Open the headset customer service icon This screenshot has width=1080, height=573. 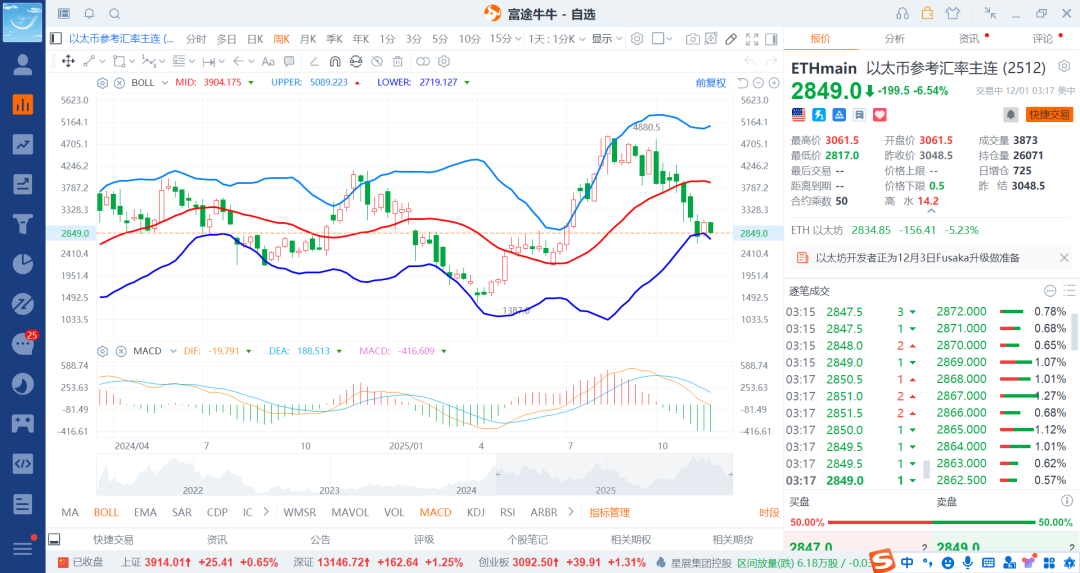(902, 13)
